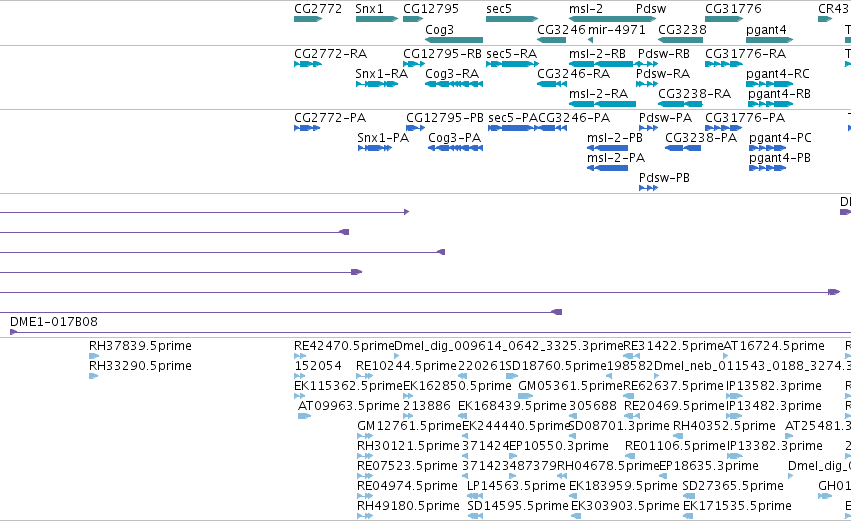Image resolution: width=851 pixels, height=521 pixels.
Task: Select the sec5 gene arrow
Action: (x=512, y=19)
